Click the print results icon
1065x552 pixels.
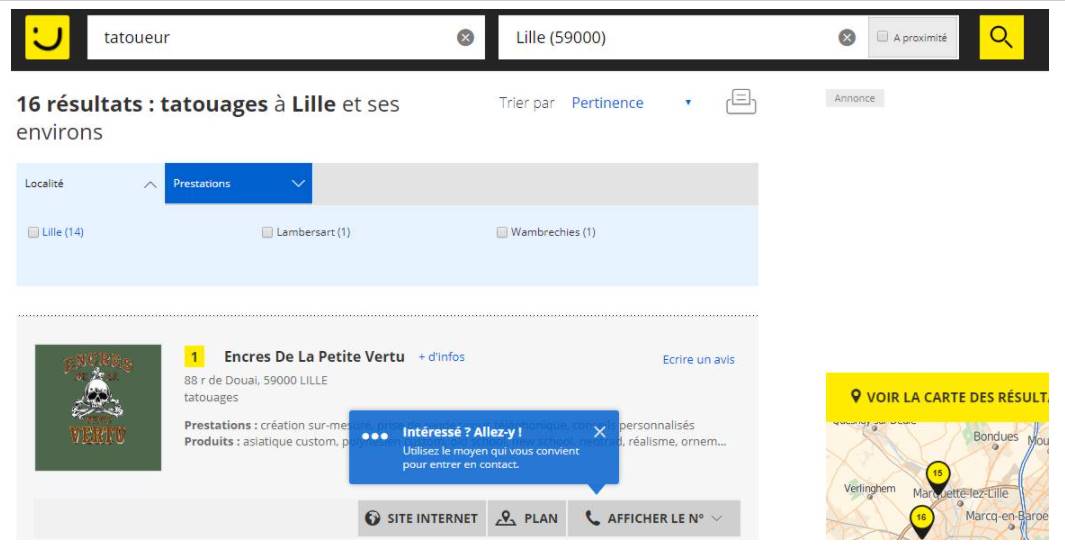[740, 102]
